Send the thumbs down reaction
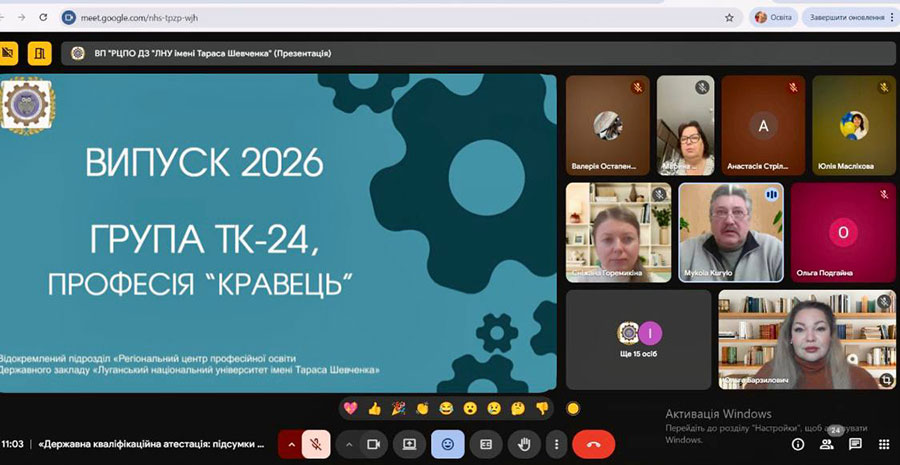The width and height of the screenshot is (900, 465). tap(542, 409)
